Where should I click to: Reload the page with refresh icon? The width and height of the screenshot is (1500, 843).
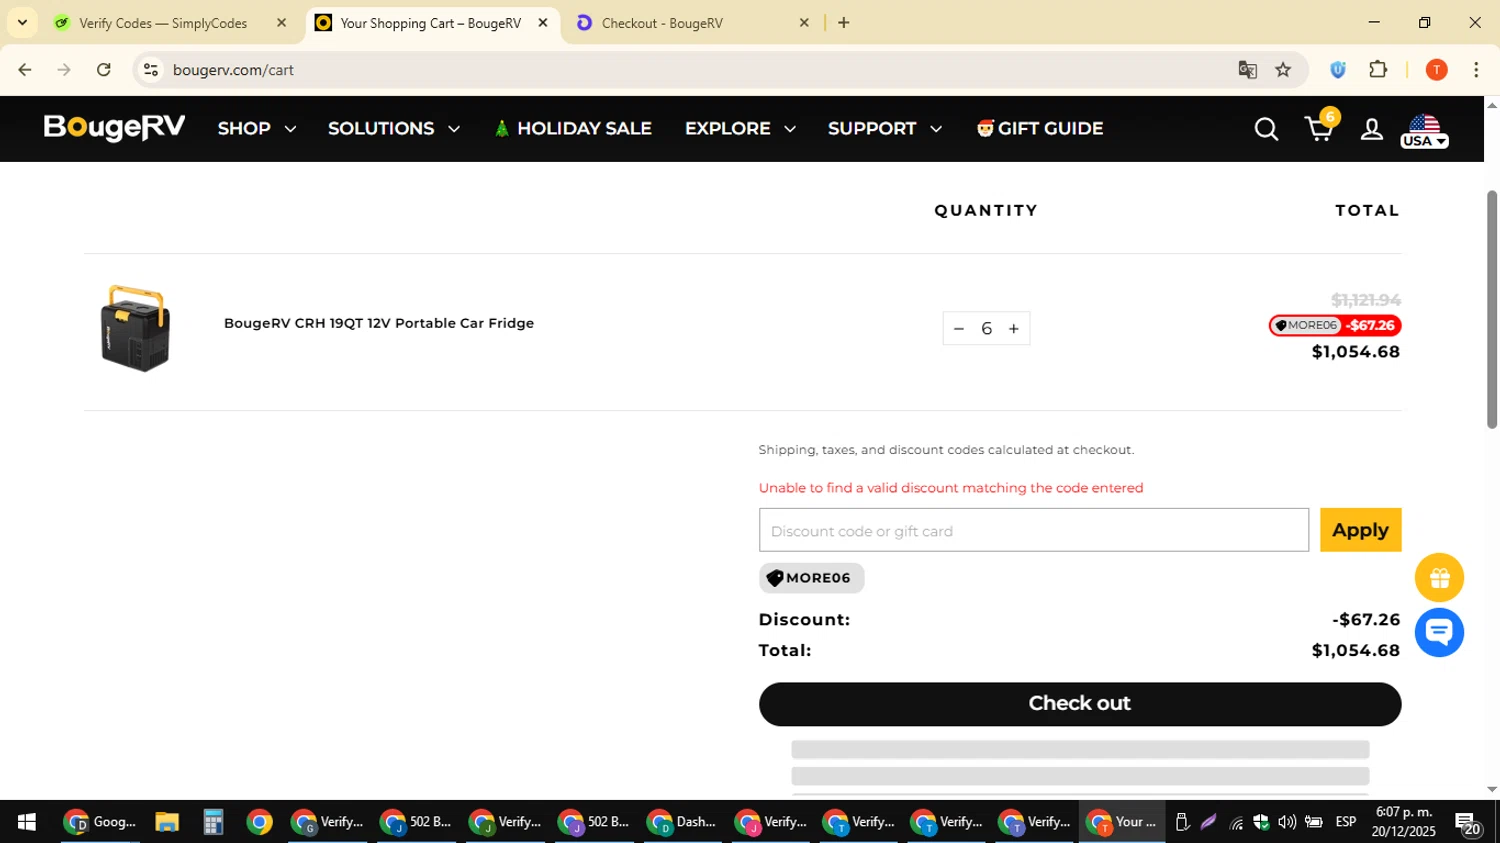104,70
